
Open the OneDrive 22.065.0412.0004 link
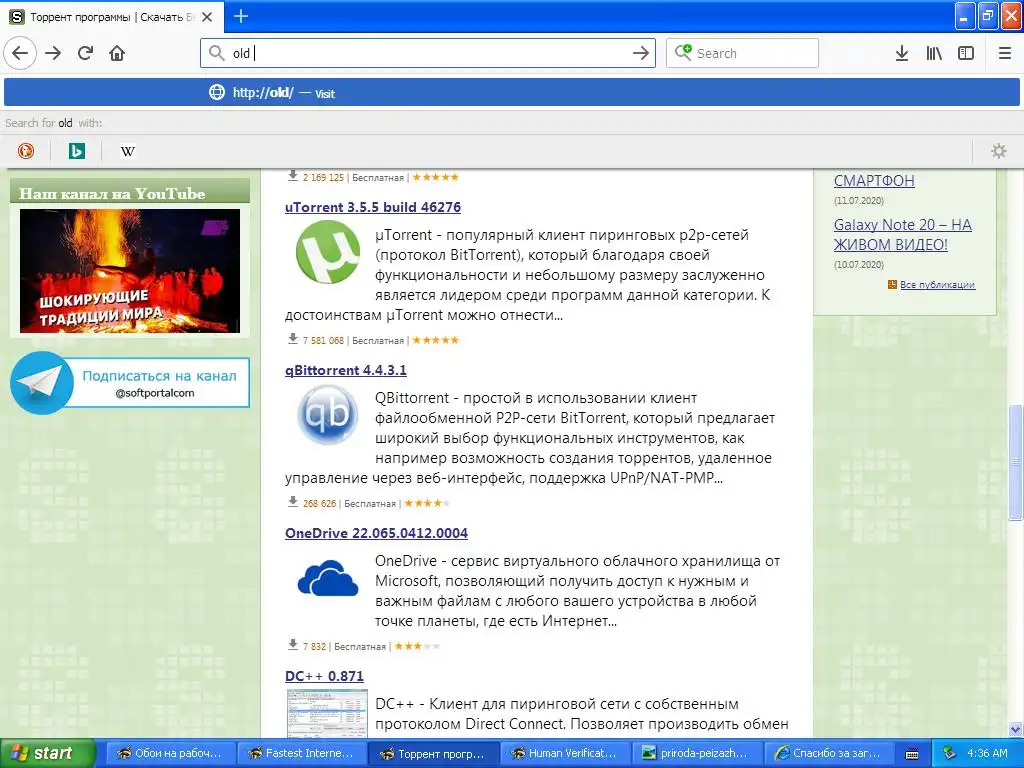(x=376, y=533)
